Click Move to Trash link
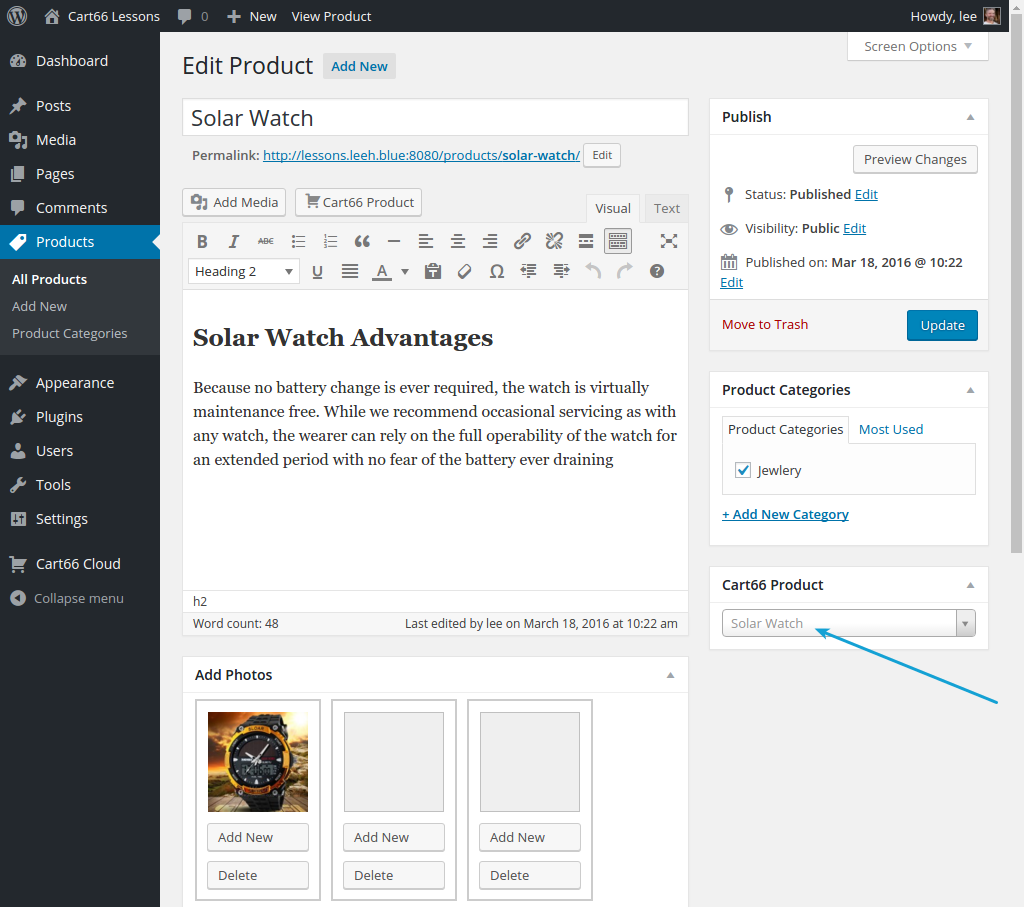1024x907 pixels. [765, 325]
